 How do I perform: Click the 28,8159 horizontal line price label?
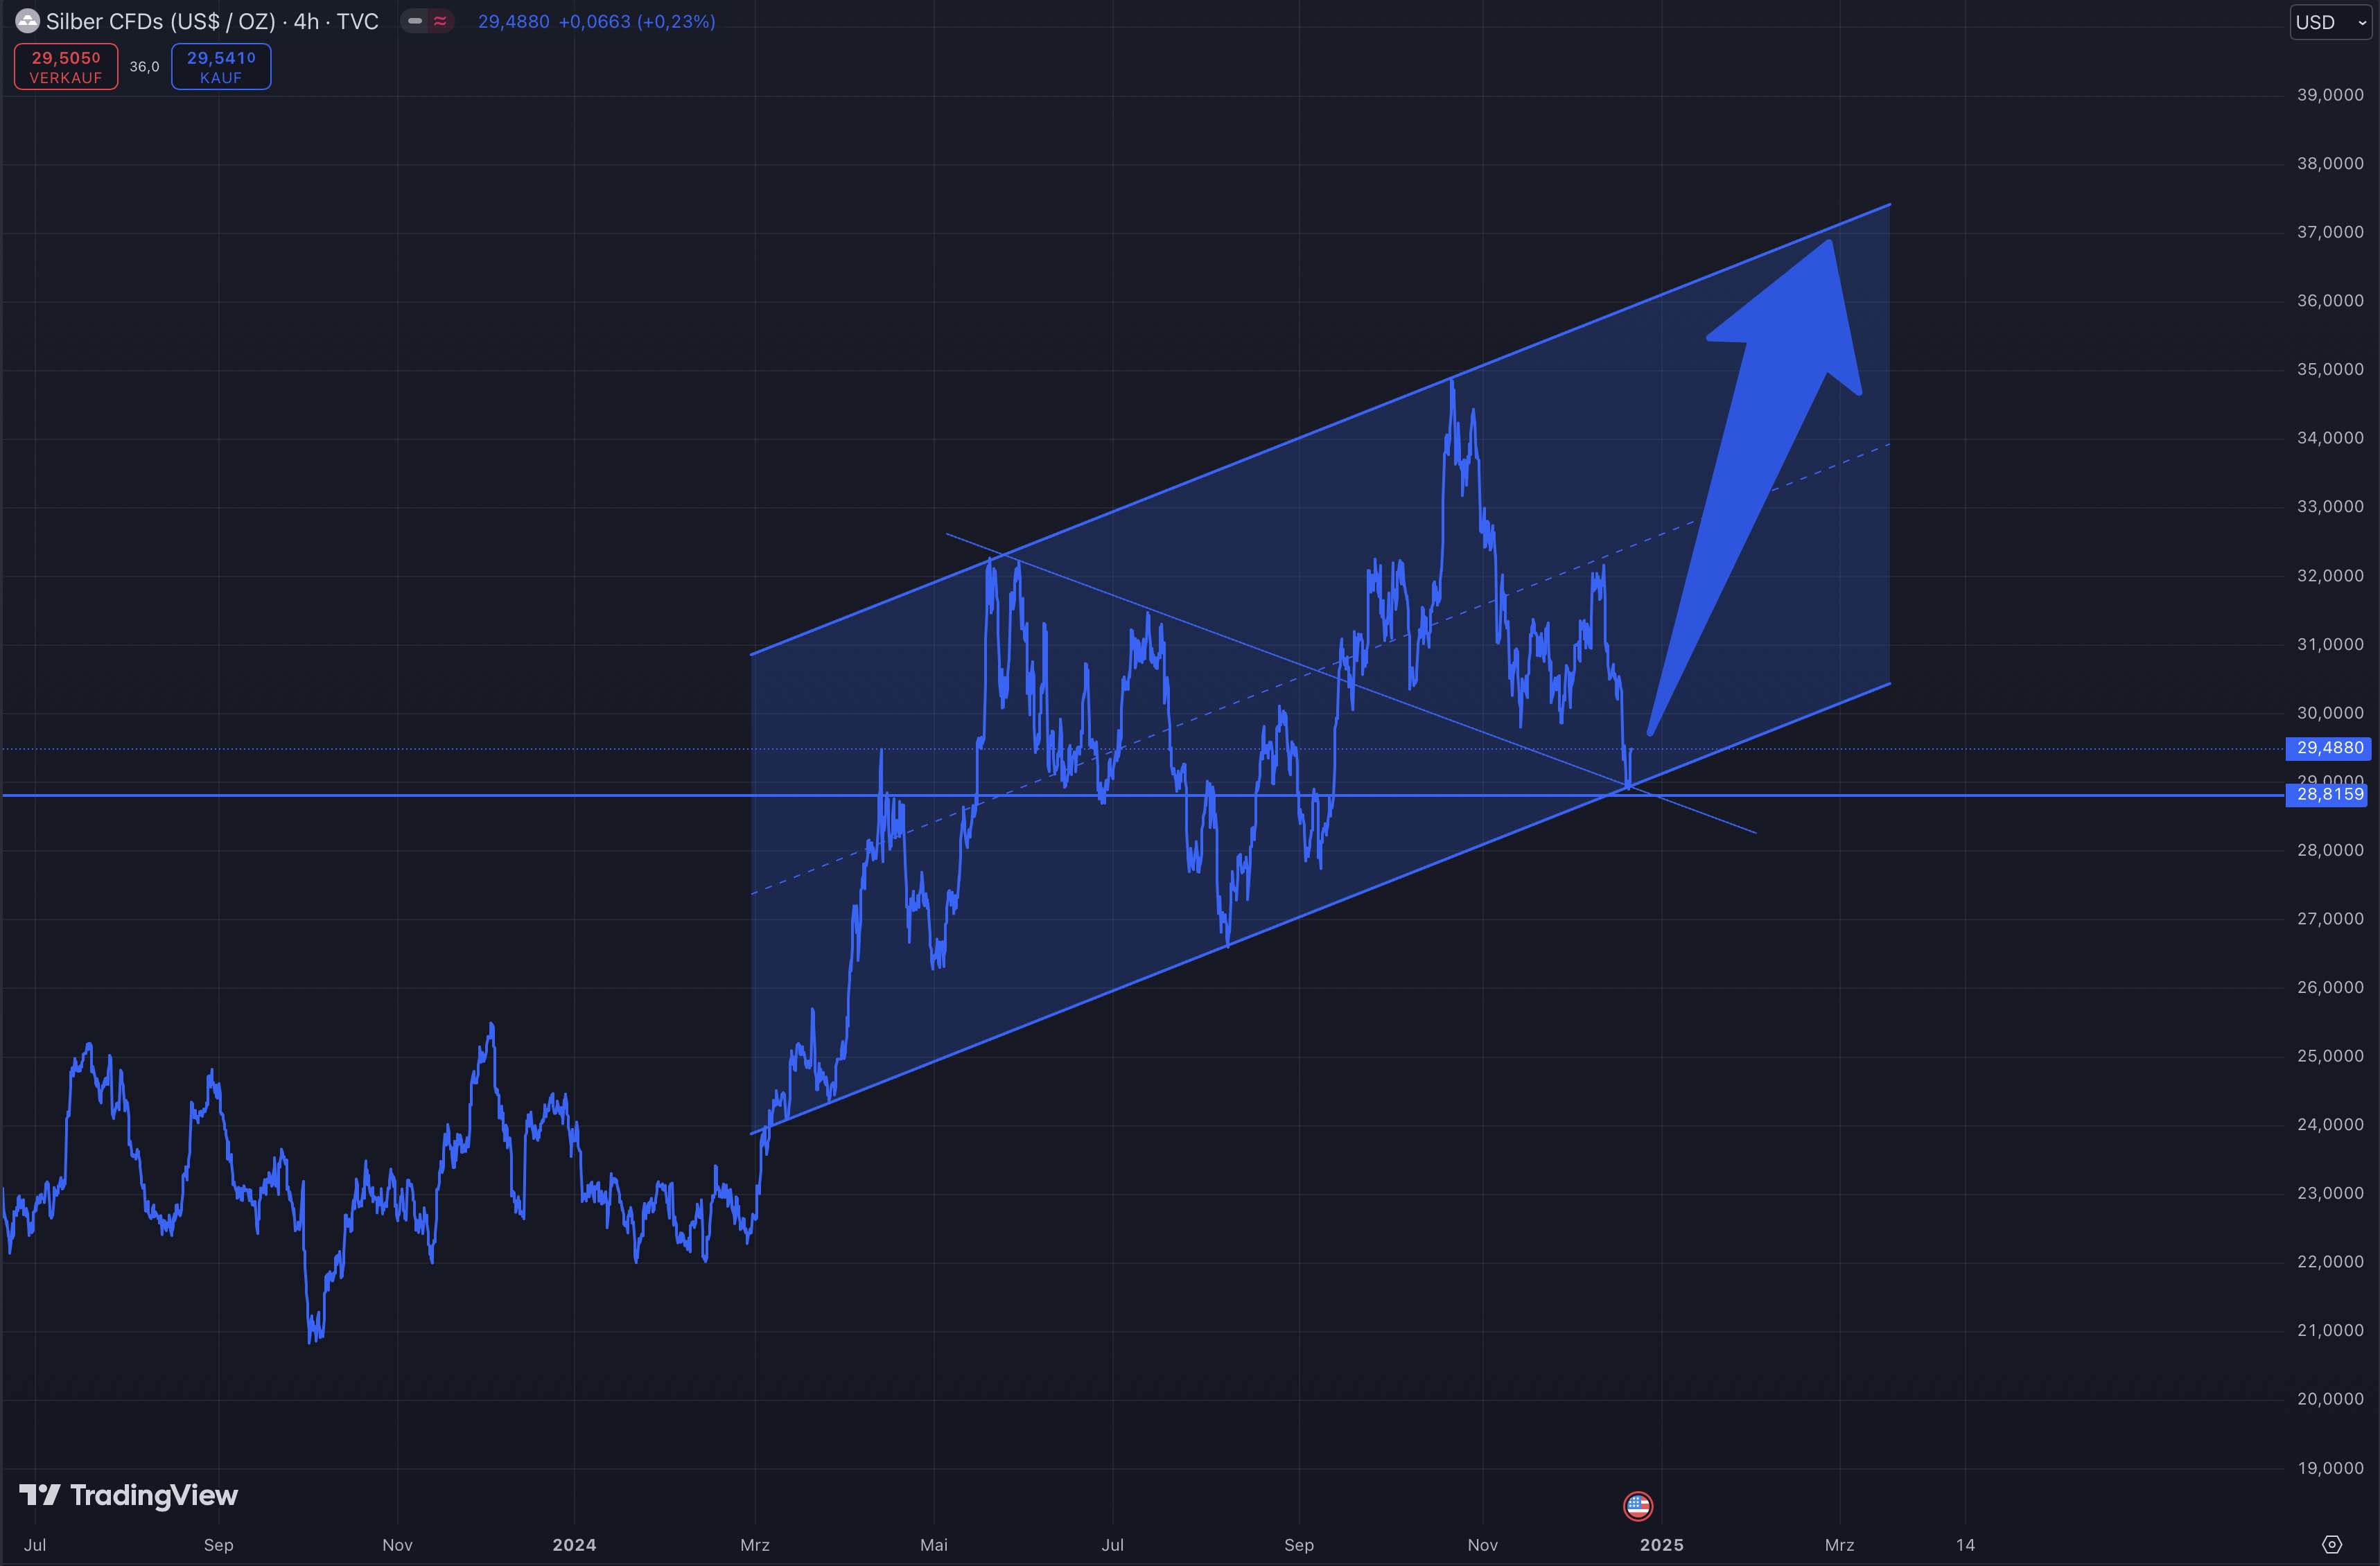tap(2329, 795)
